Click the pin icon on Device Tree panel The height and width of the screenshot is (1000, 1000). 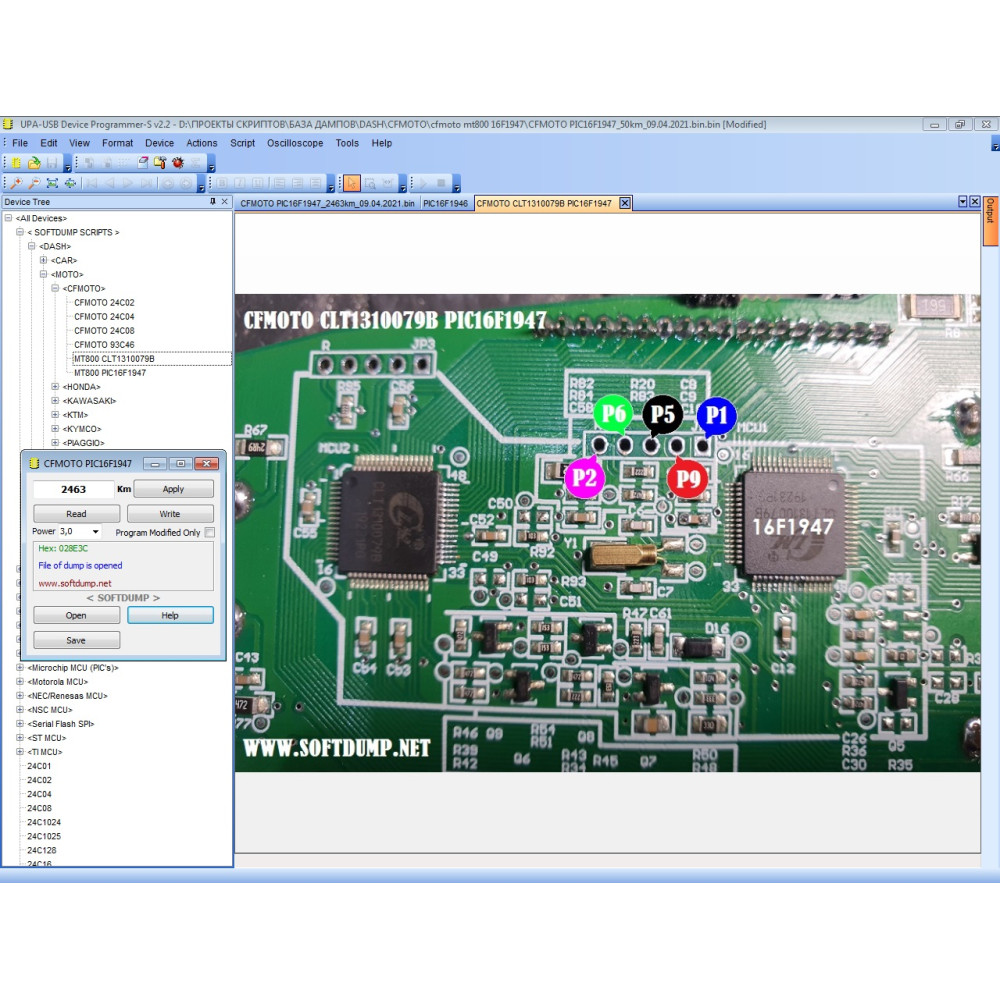pyautogui.click(x=213, y=202)
